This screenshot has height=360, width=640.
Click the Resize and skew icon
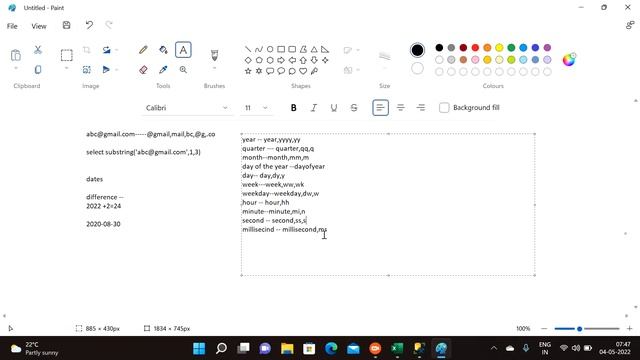click(x=87, y=70)
